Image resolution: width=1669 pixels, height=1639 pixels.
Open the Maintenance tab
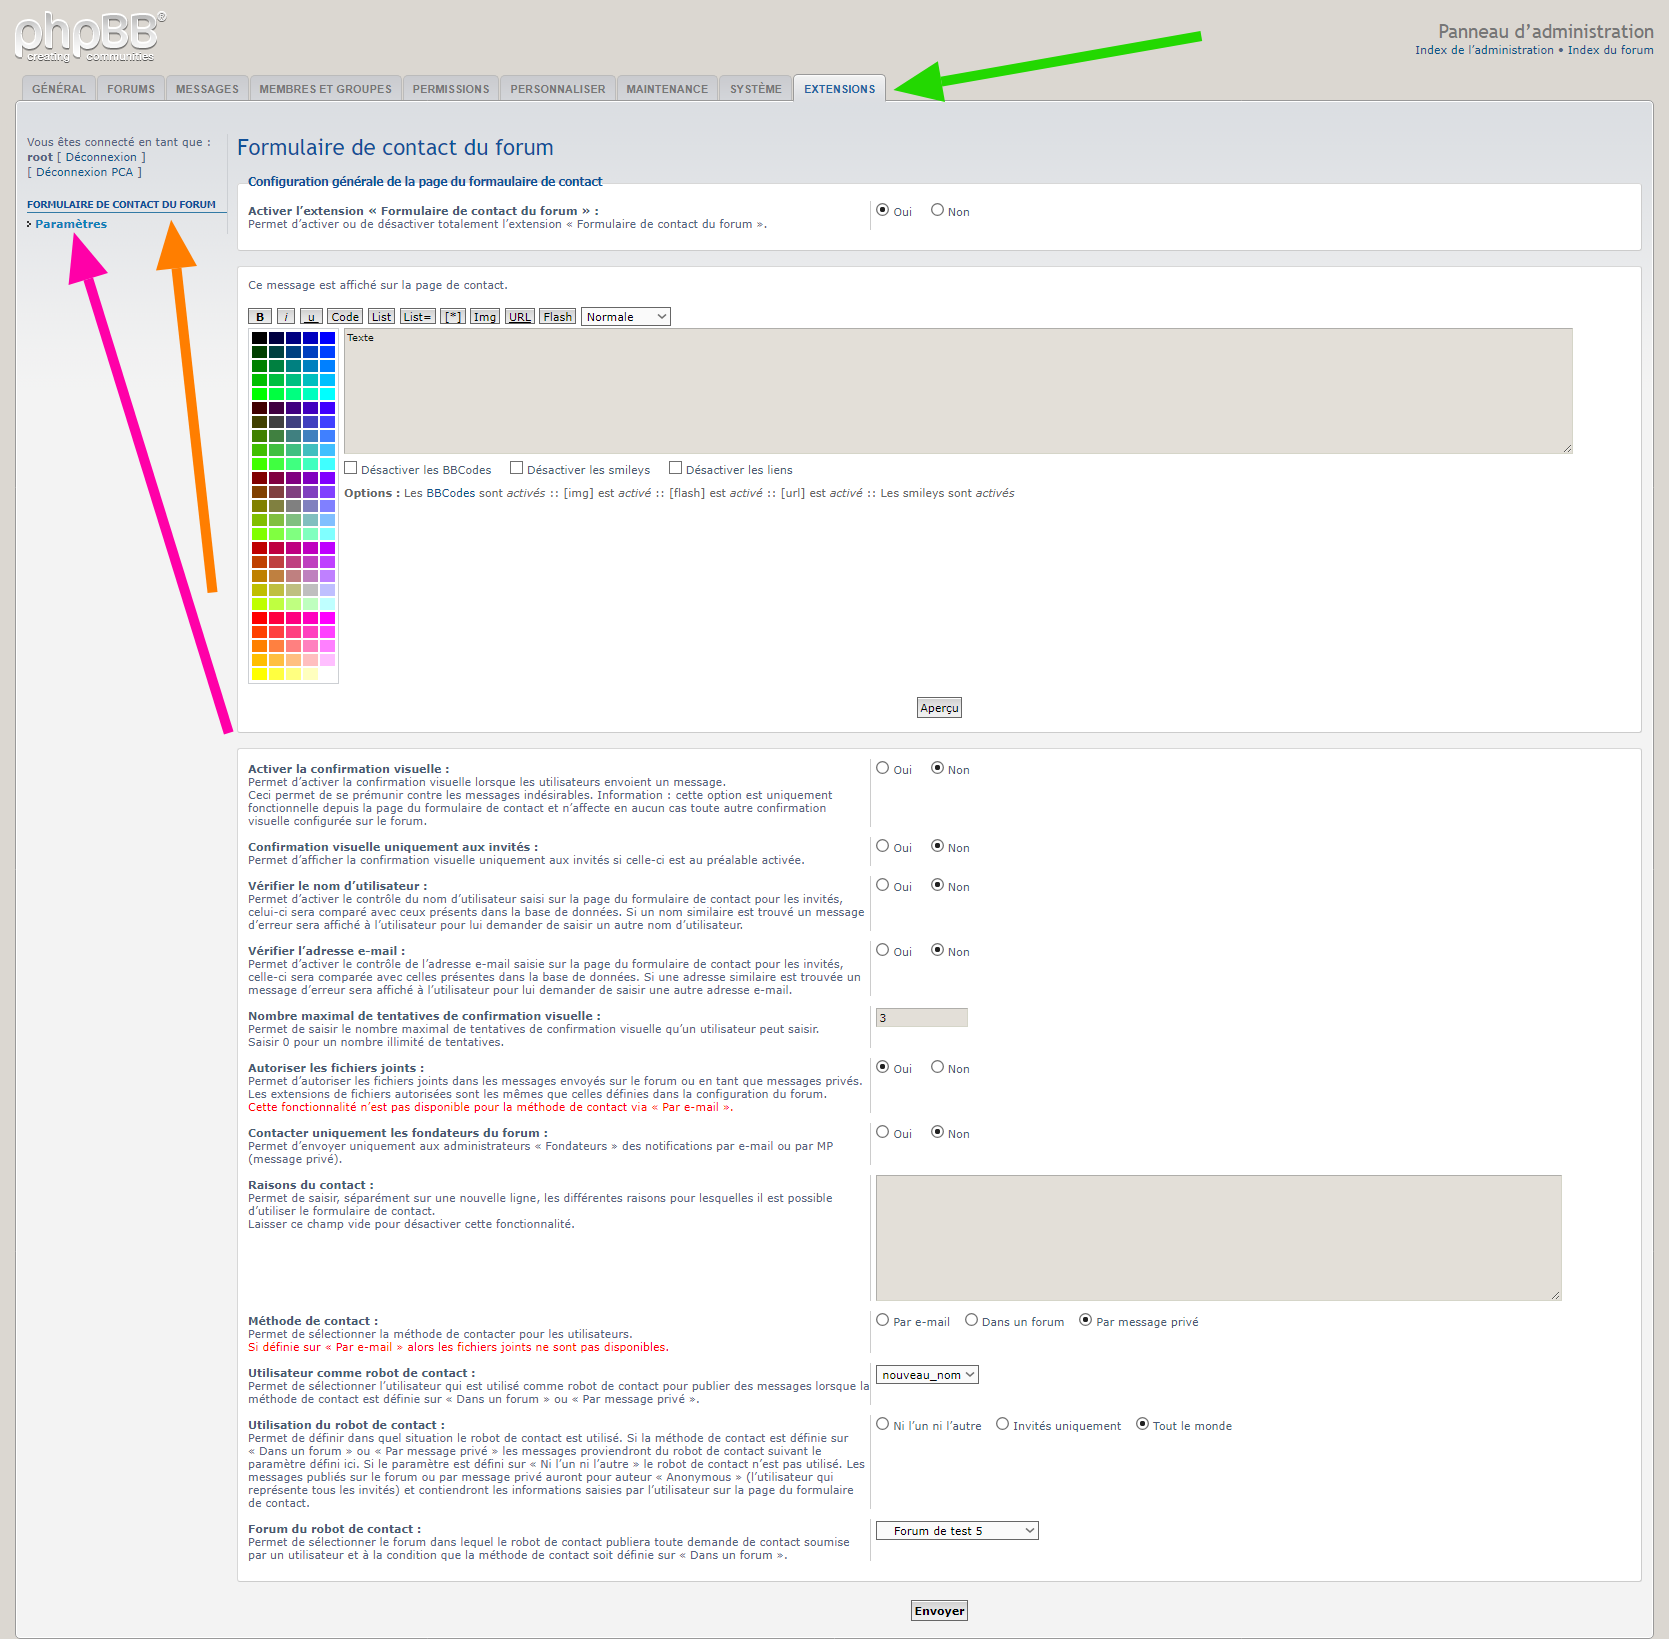tap(667, 89)
